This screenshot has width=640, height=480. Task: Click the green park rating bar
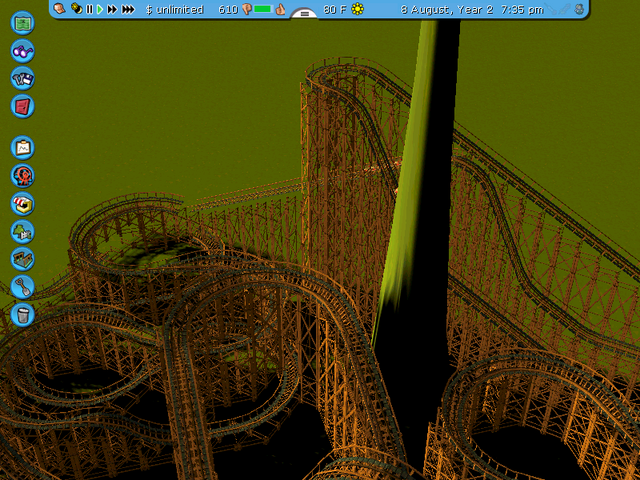click(263, 9)
